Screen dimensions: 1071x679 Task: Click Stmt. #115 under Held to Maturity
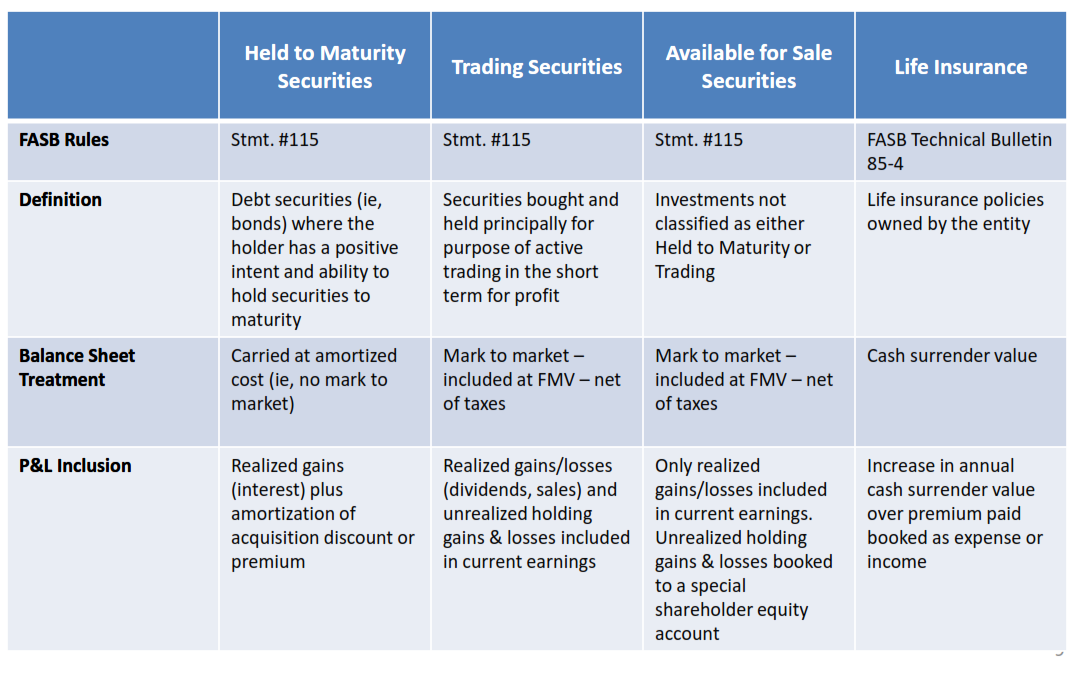click(275, 139)
